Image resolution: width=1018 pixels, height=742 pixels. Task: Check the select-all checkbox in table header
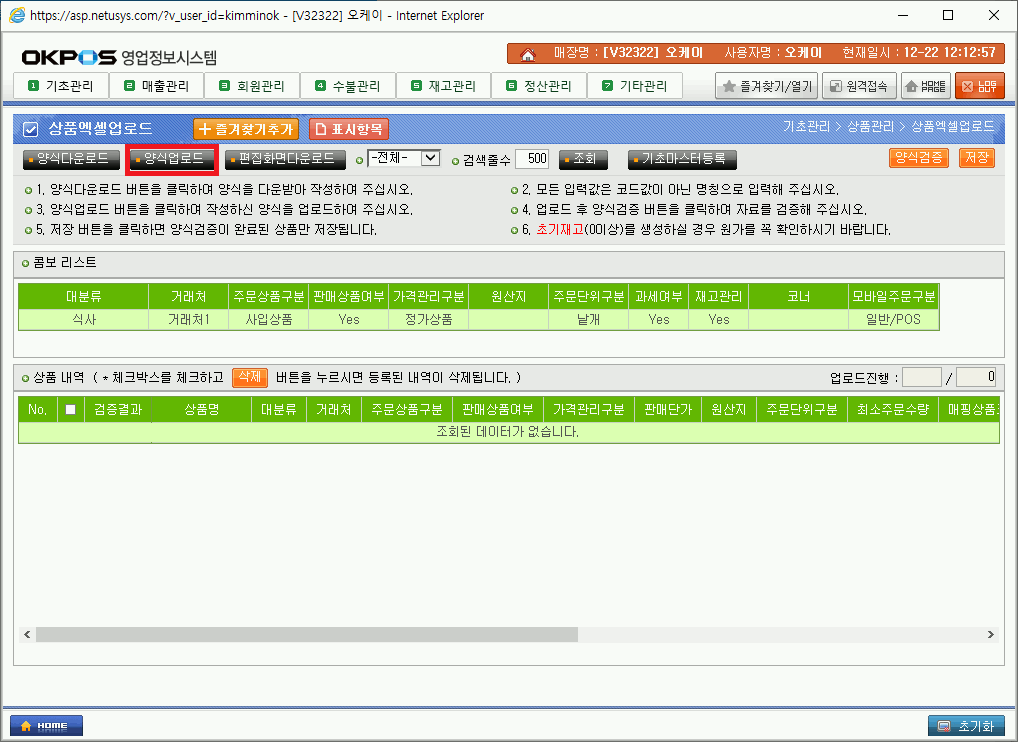point(70,410)
